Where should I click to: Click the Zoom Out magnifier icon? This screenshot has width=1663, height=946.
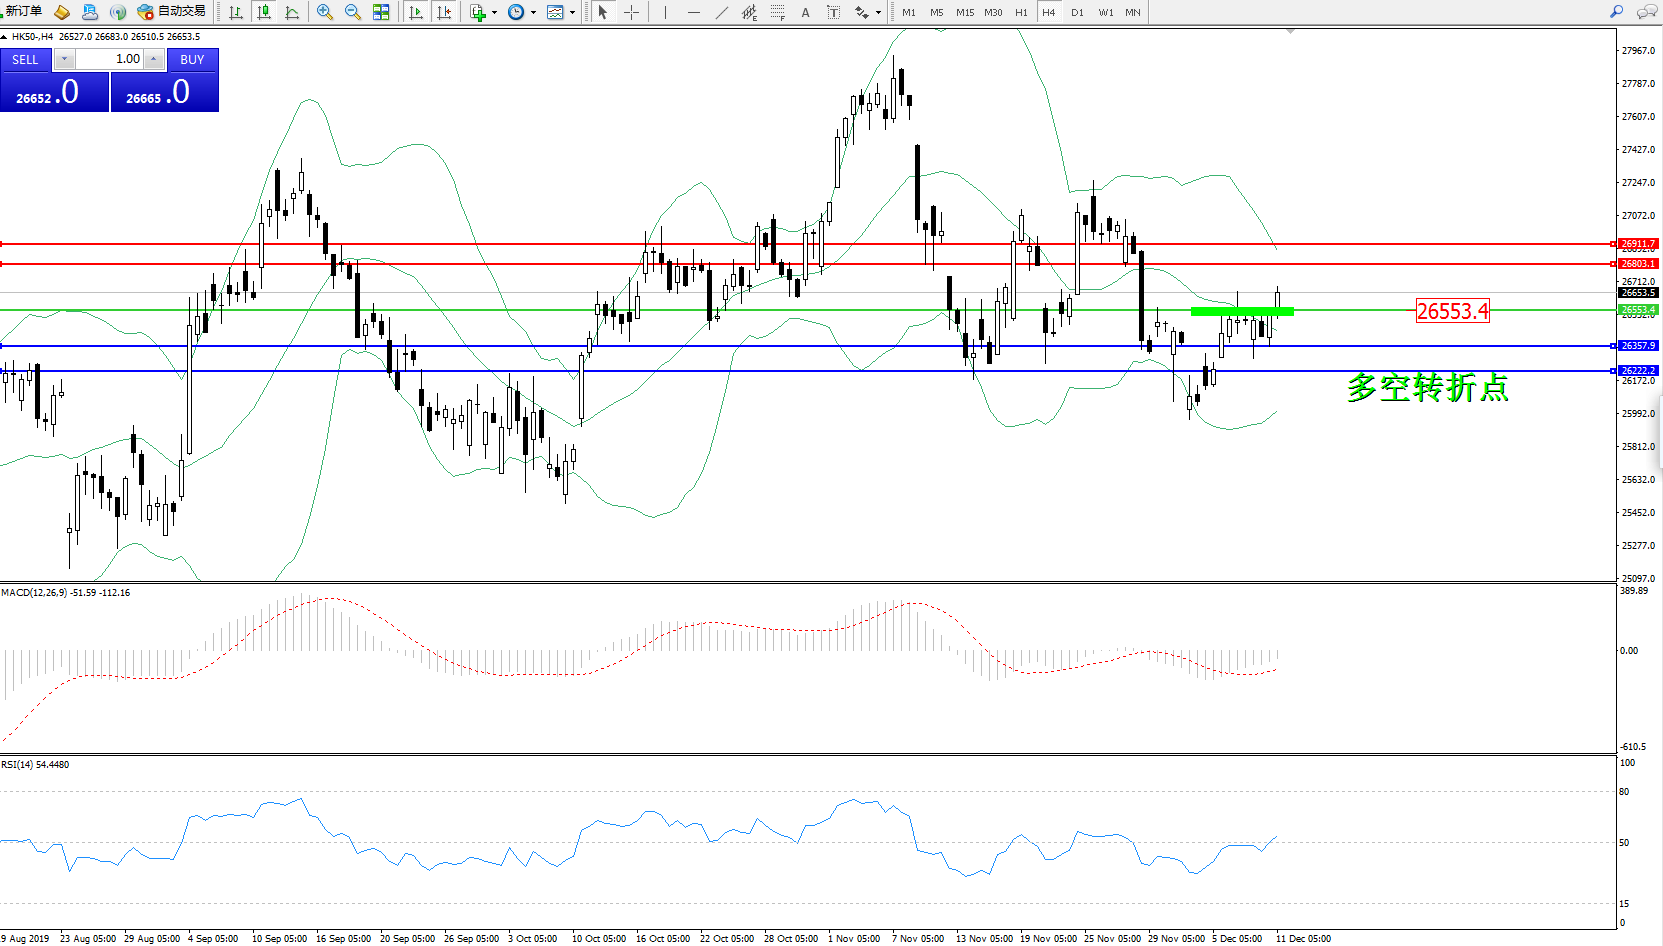point(353,12)
